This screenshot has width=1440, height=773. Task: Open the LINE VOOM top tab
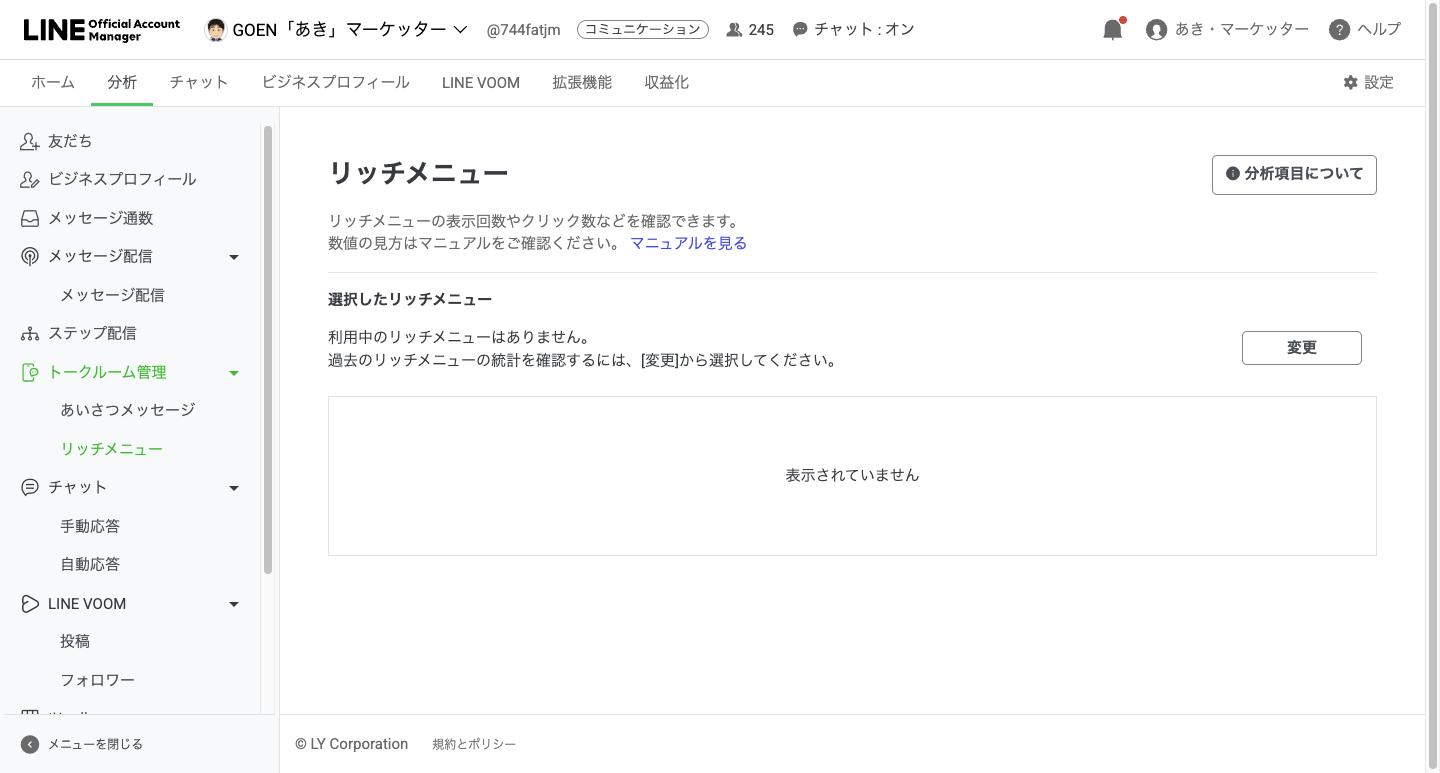(x=481, y=83)
